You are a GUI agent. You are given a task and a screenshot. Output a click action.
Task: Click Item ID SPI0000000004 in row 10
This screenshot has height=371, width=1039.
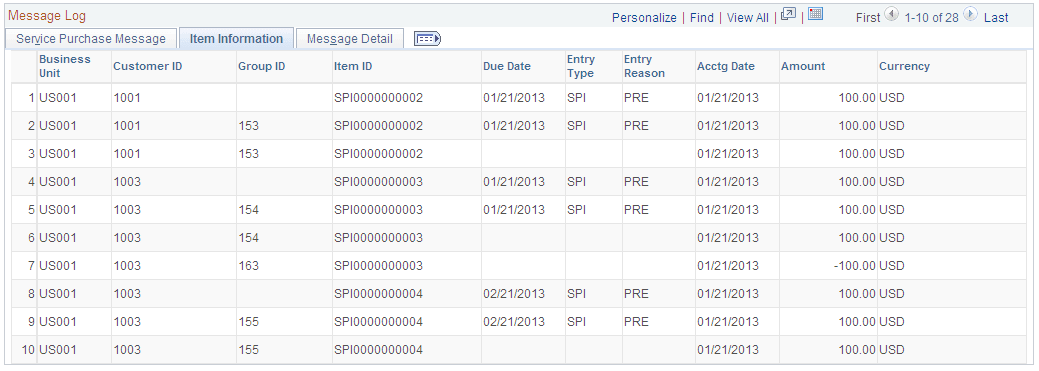[378, 349]
